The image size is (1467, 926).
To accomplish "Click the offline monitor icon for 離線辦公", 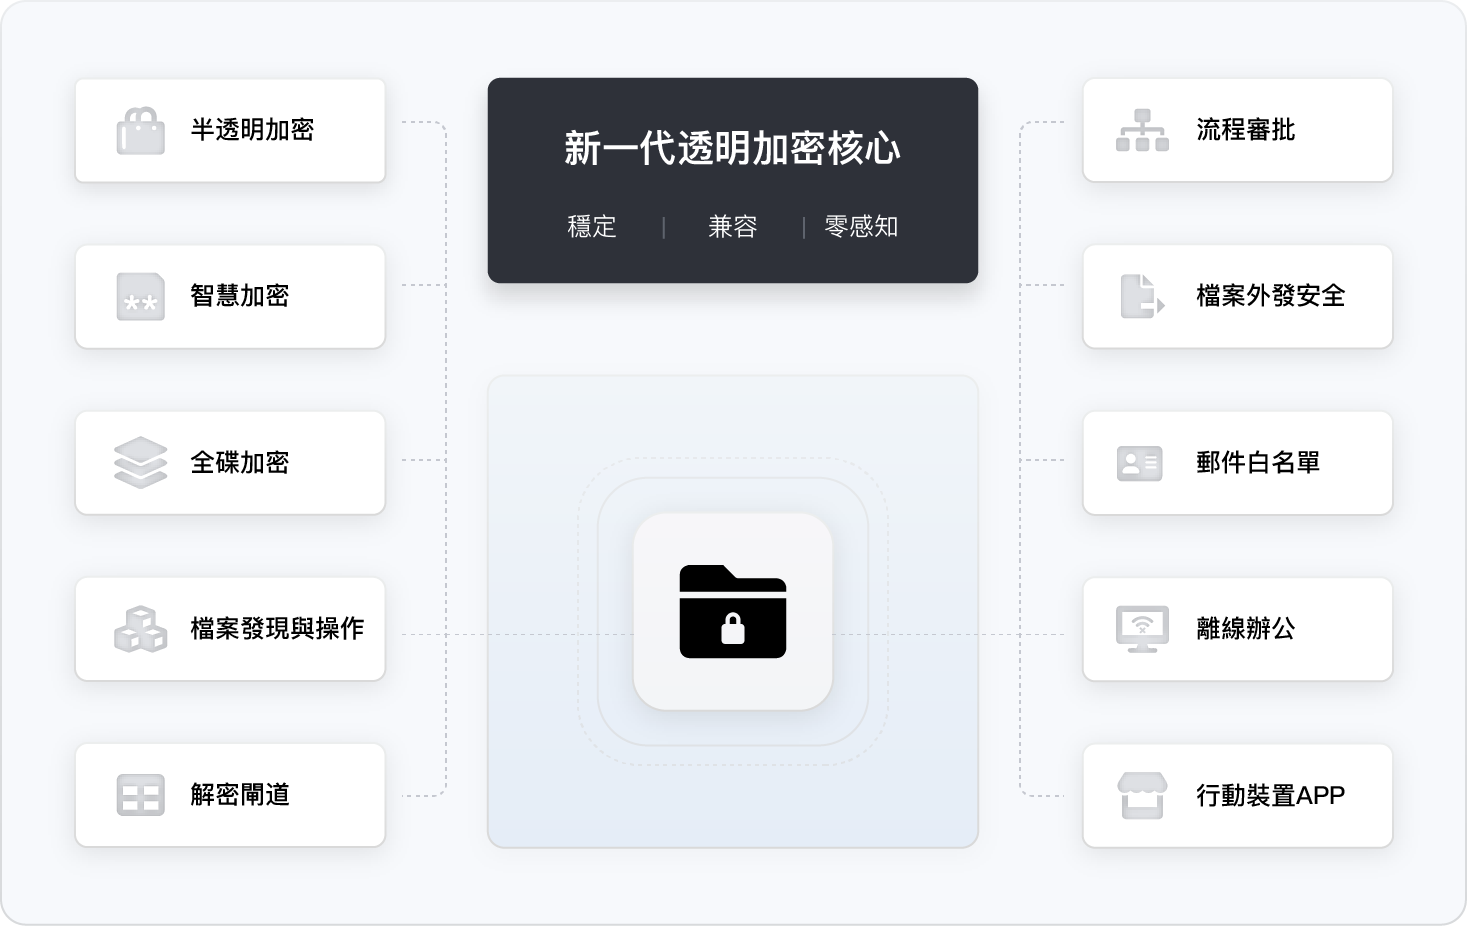I will (x=1142, y=629).
